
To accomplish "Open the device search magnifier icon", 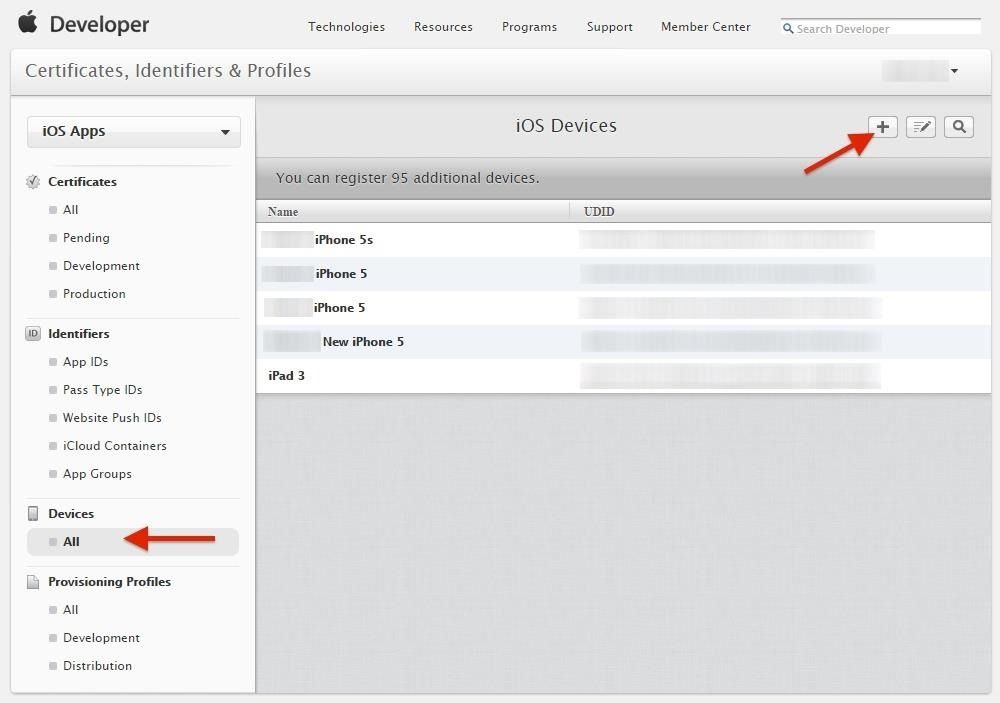I will 958,127.
